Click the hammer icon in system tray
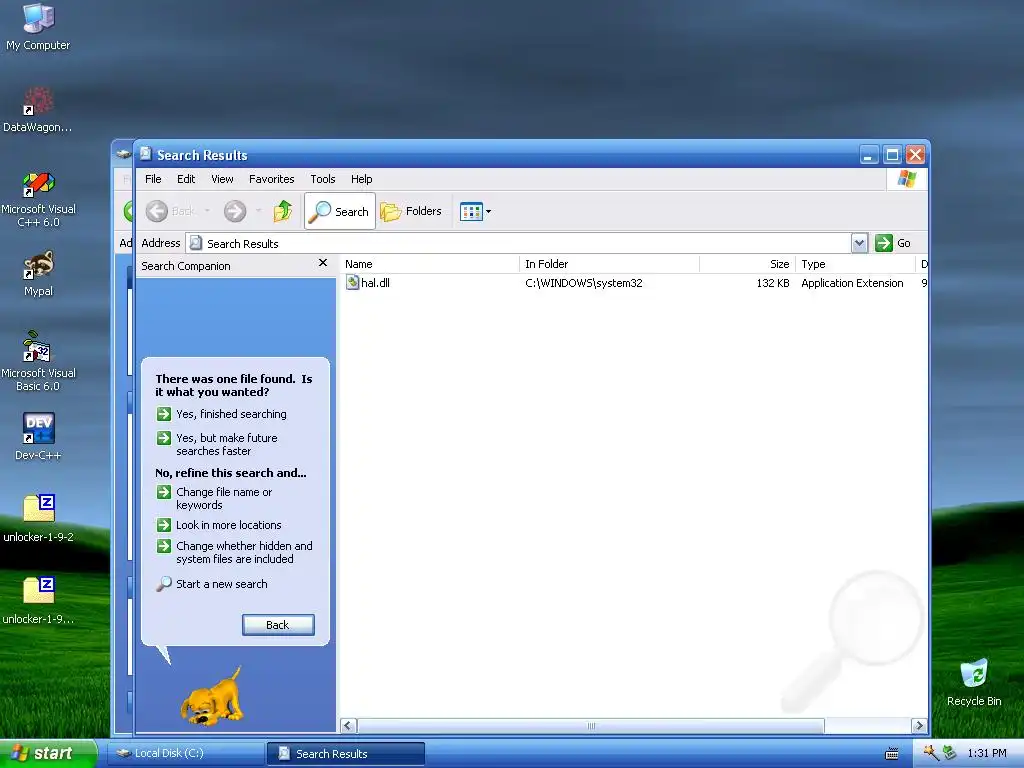 [931, 753]
